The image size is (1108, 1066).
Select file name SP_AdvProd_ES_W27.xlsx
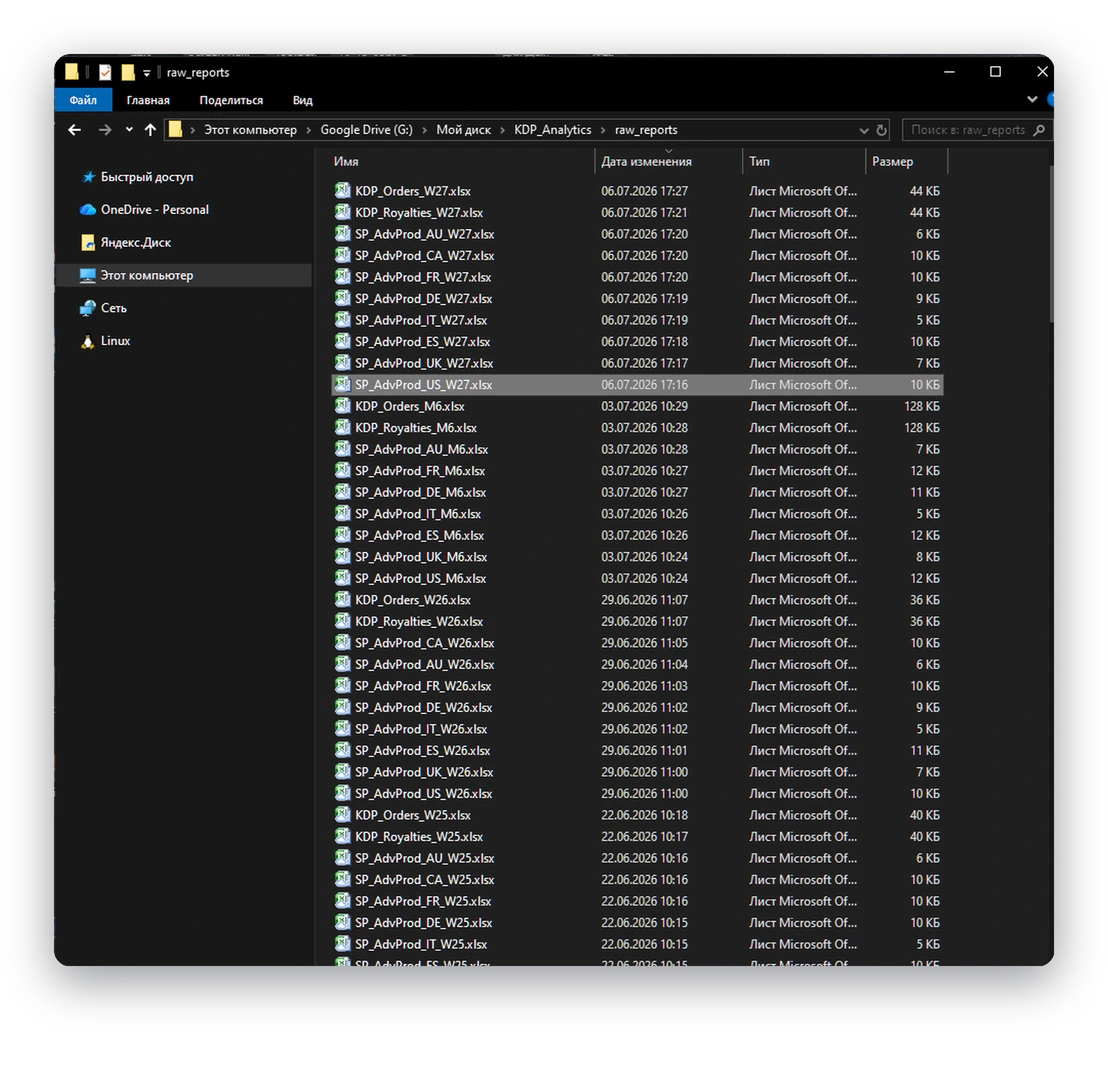(423, 342)
